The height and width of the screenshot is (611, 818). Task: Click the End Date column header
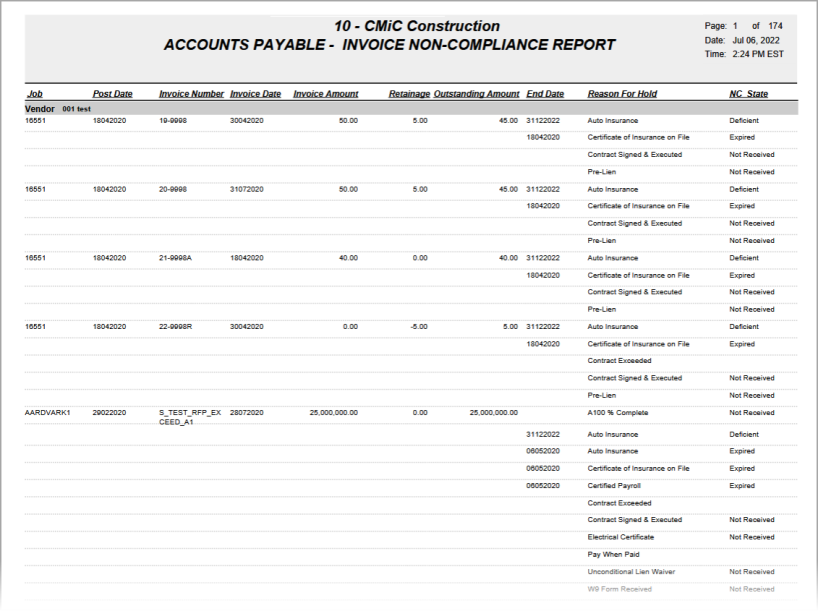(545, 94)
